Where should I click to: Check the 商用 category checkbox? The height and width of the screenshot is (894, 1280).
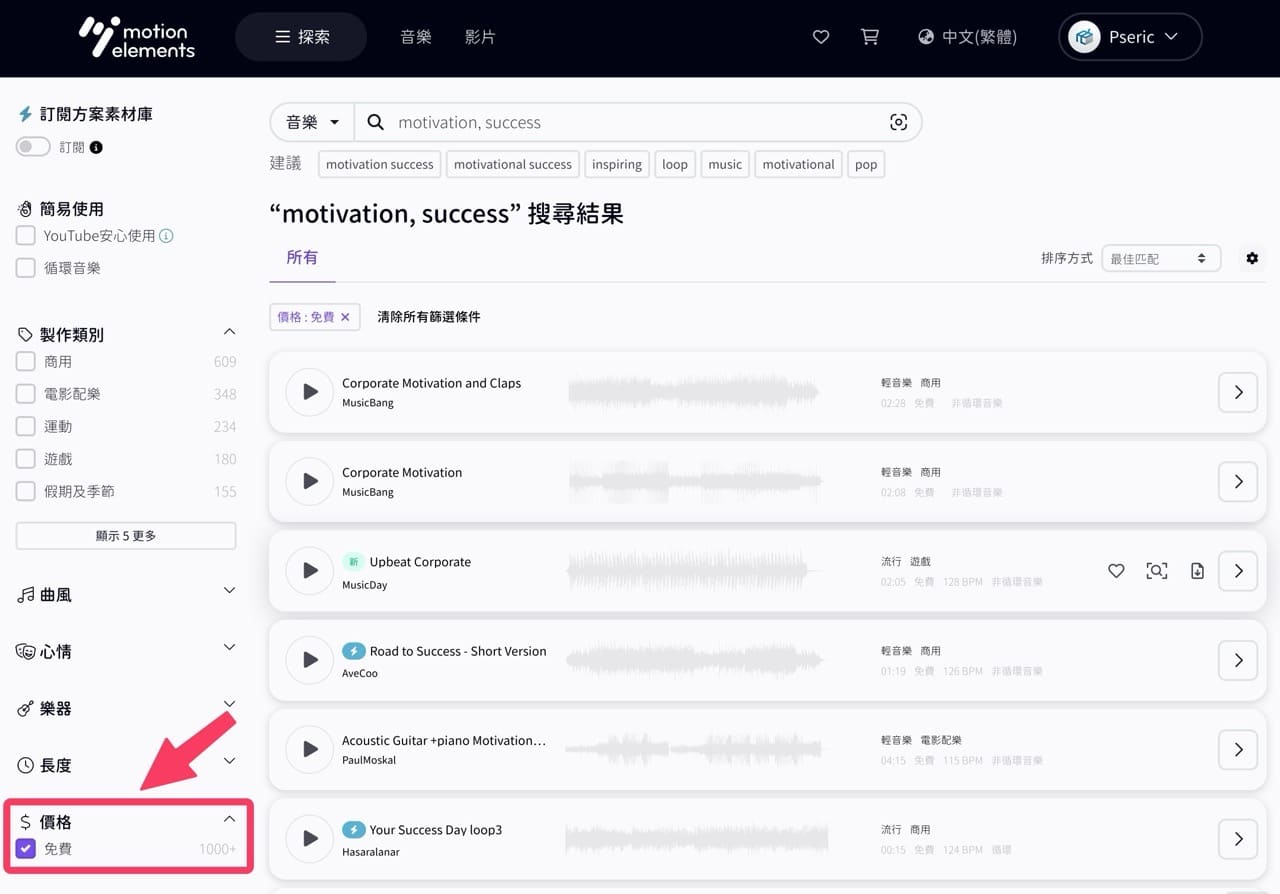tap(26, 362)
